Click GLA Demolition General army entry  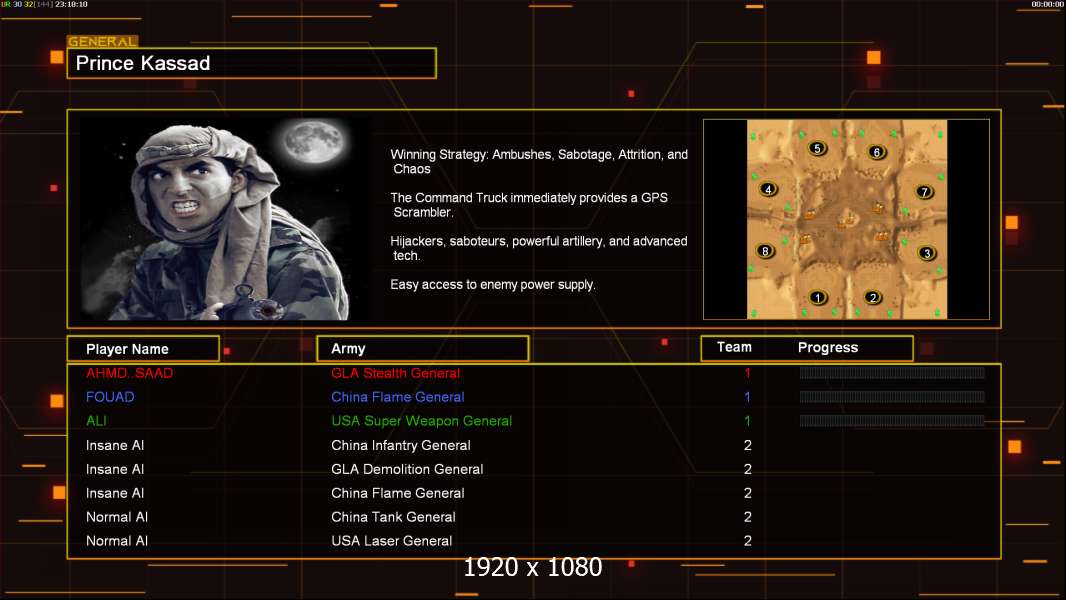click(407, 469)
